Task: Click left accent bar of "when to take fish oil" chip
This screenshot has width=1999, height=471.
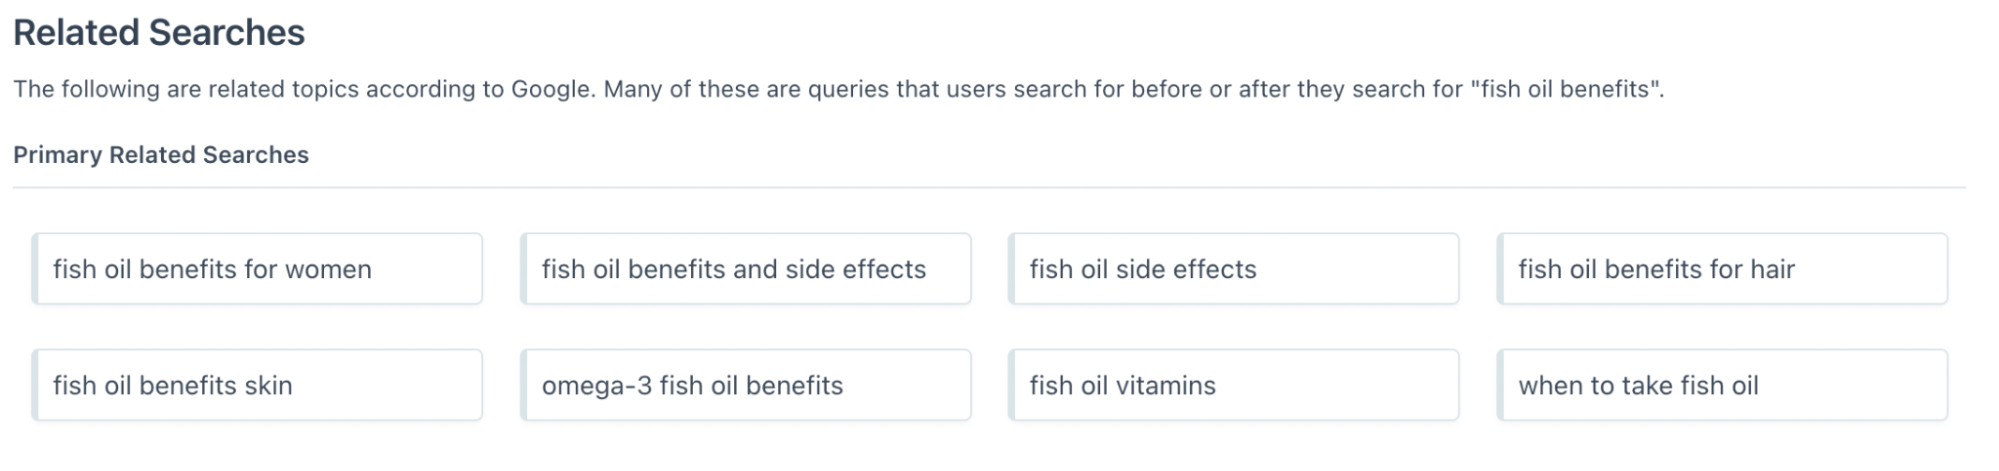Action: pos(1500,385)
